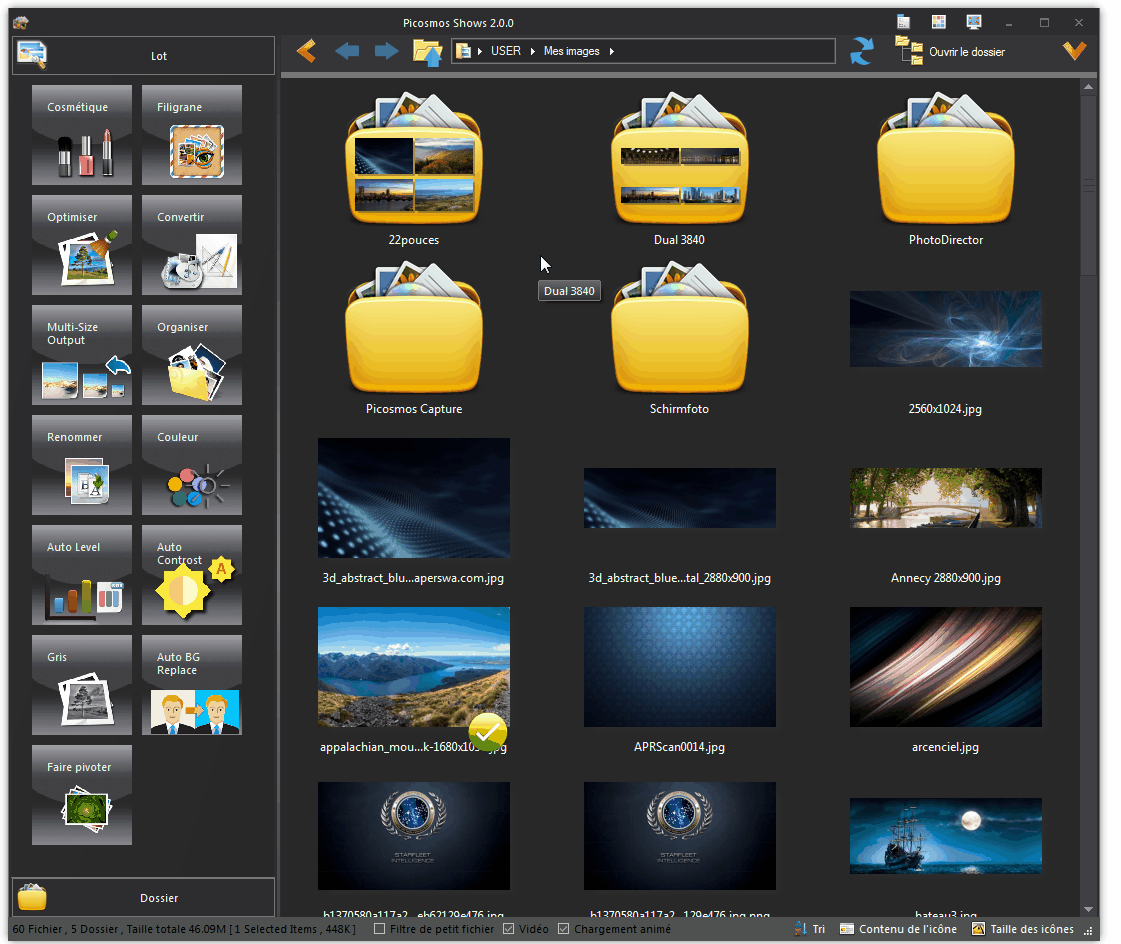Click the orange back chevron icon
This screenshot has width=1121, height=944.
pyautogui.click(x=307, y=51)
